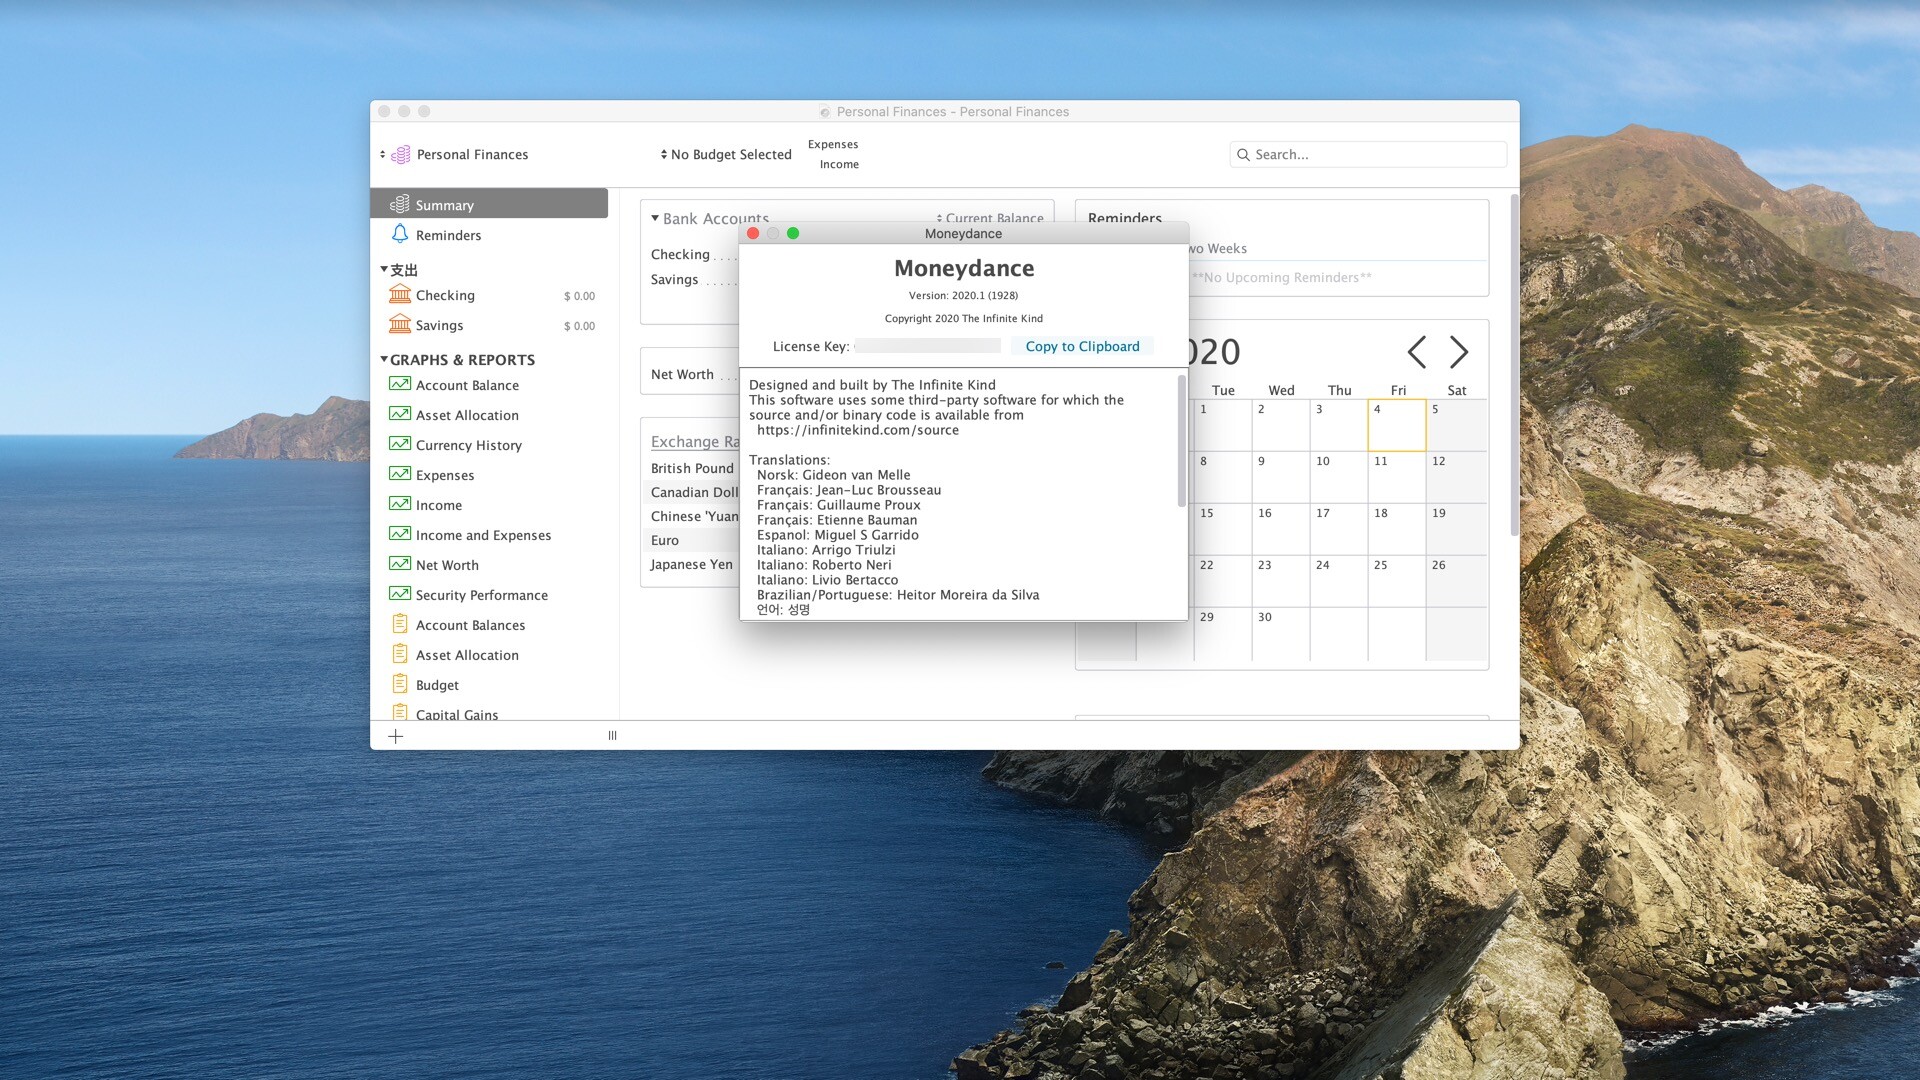This screenshot has width=1920, height=1080.
Task: Collapse the 支出 account group
Action: [384, 269]
